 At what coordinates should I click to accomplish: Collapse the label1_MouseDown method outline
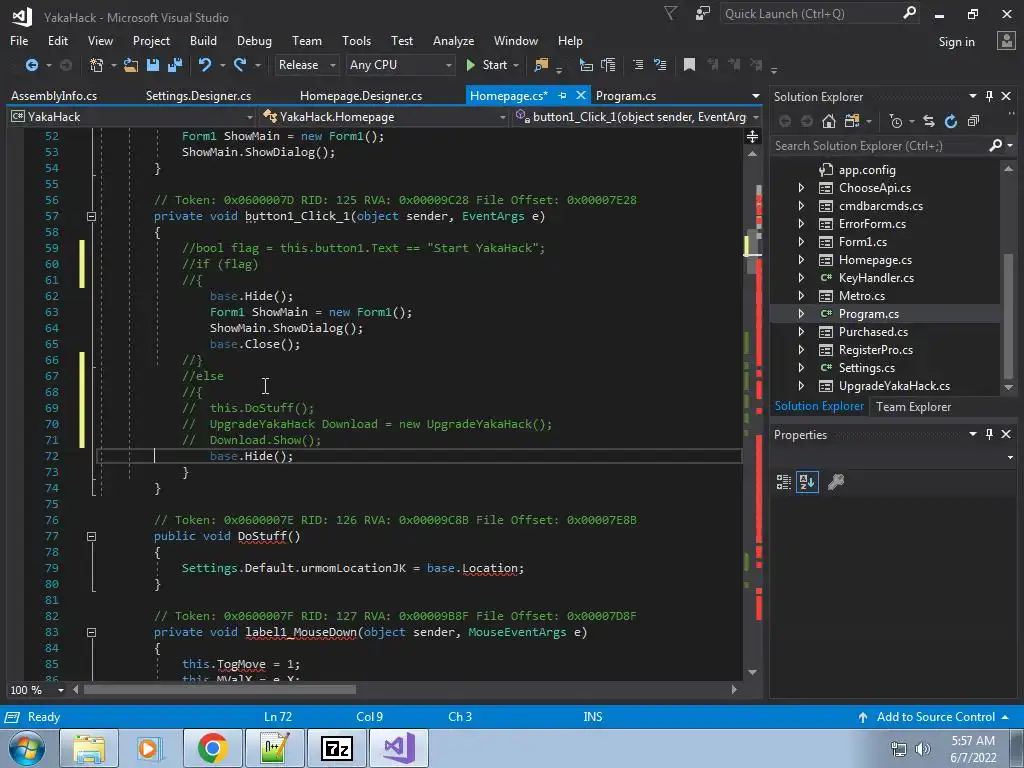click(x=91, y=632)
